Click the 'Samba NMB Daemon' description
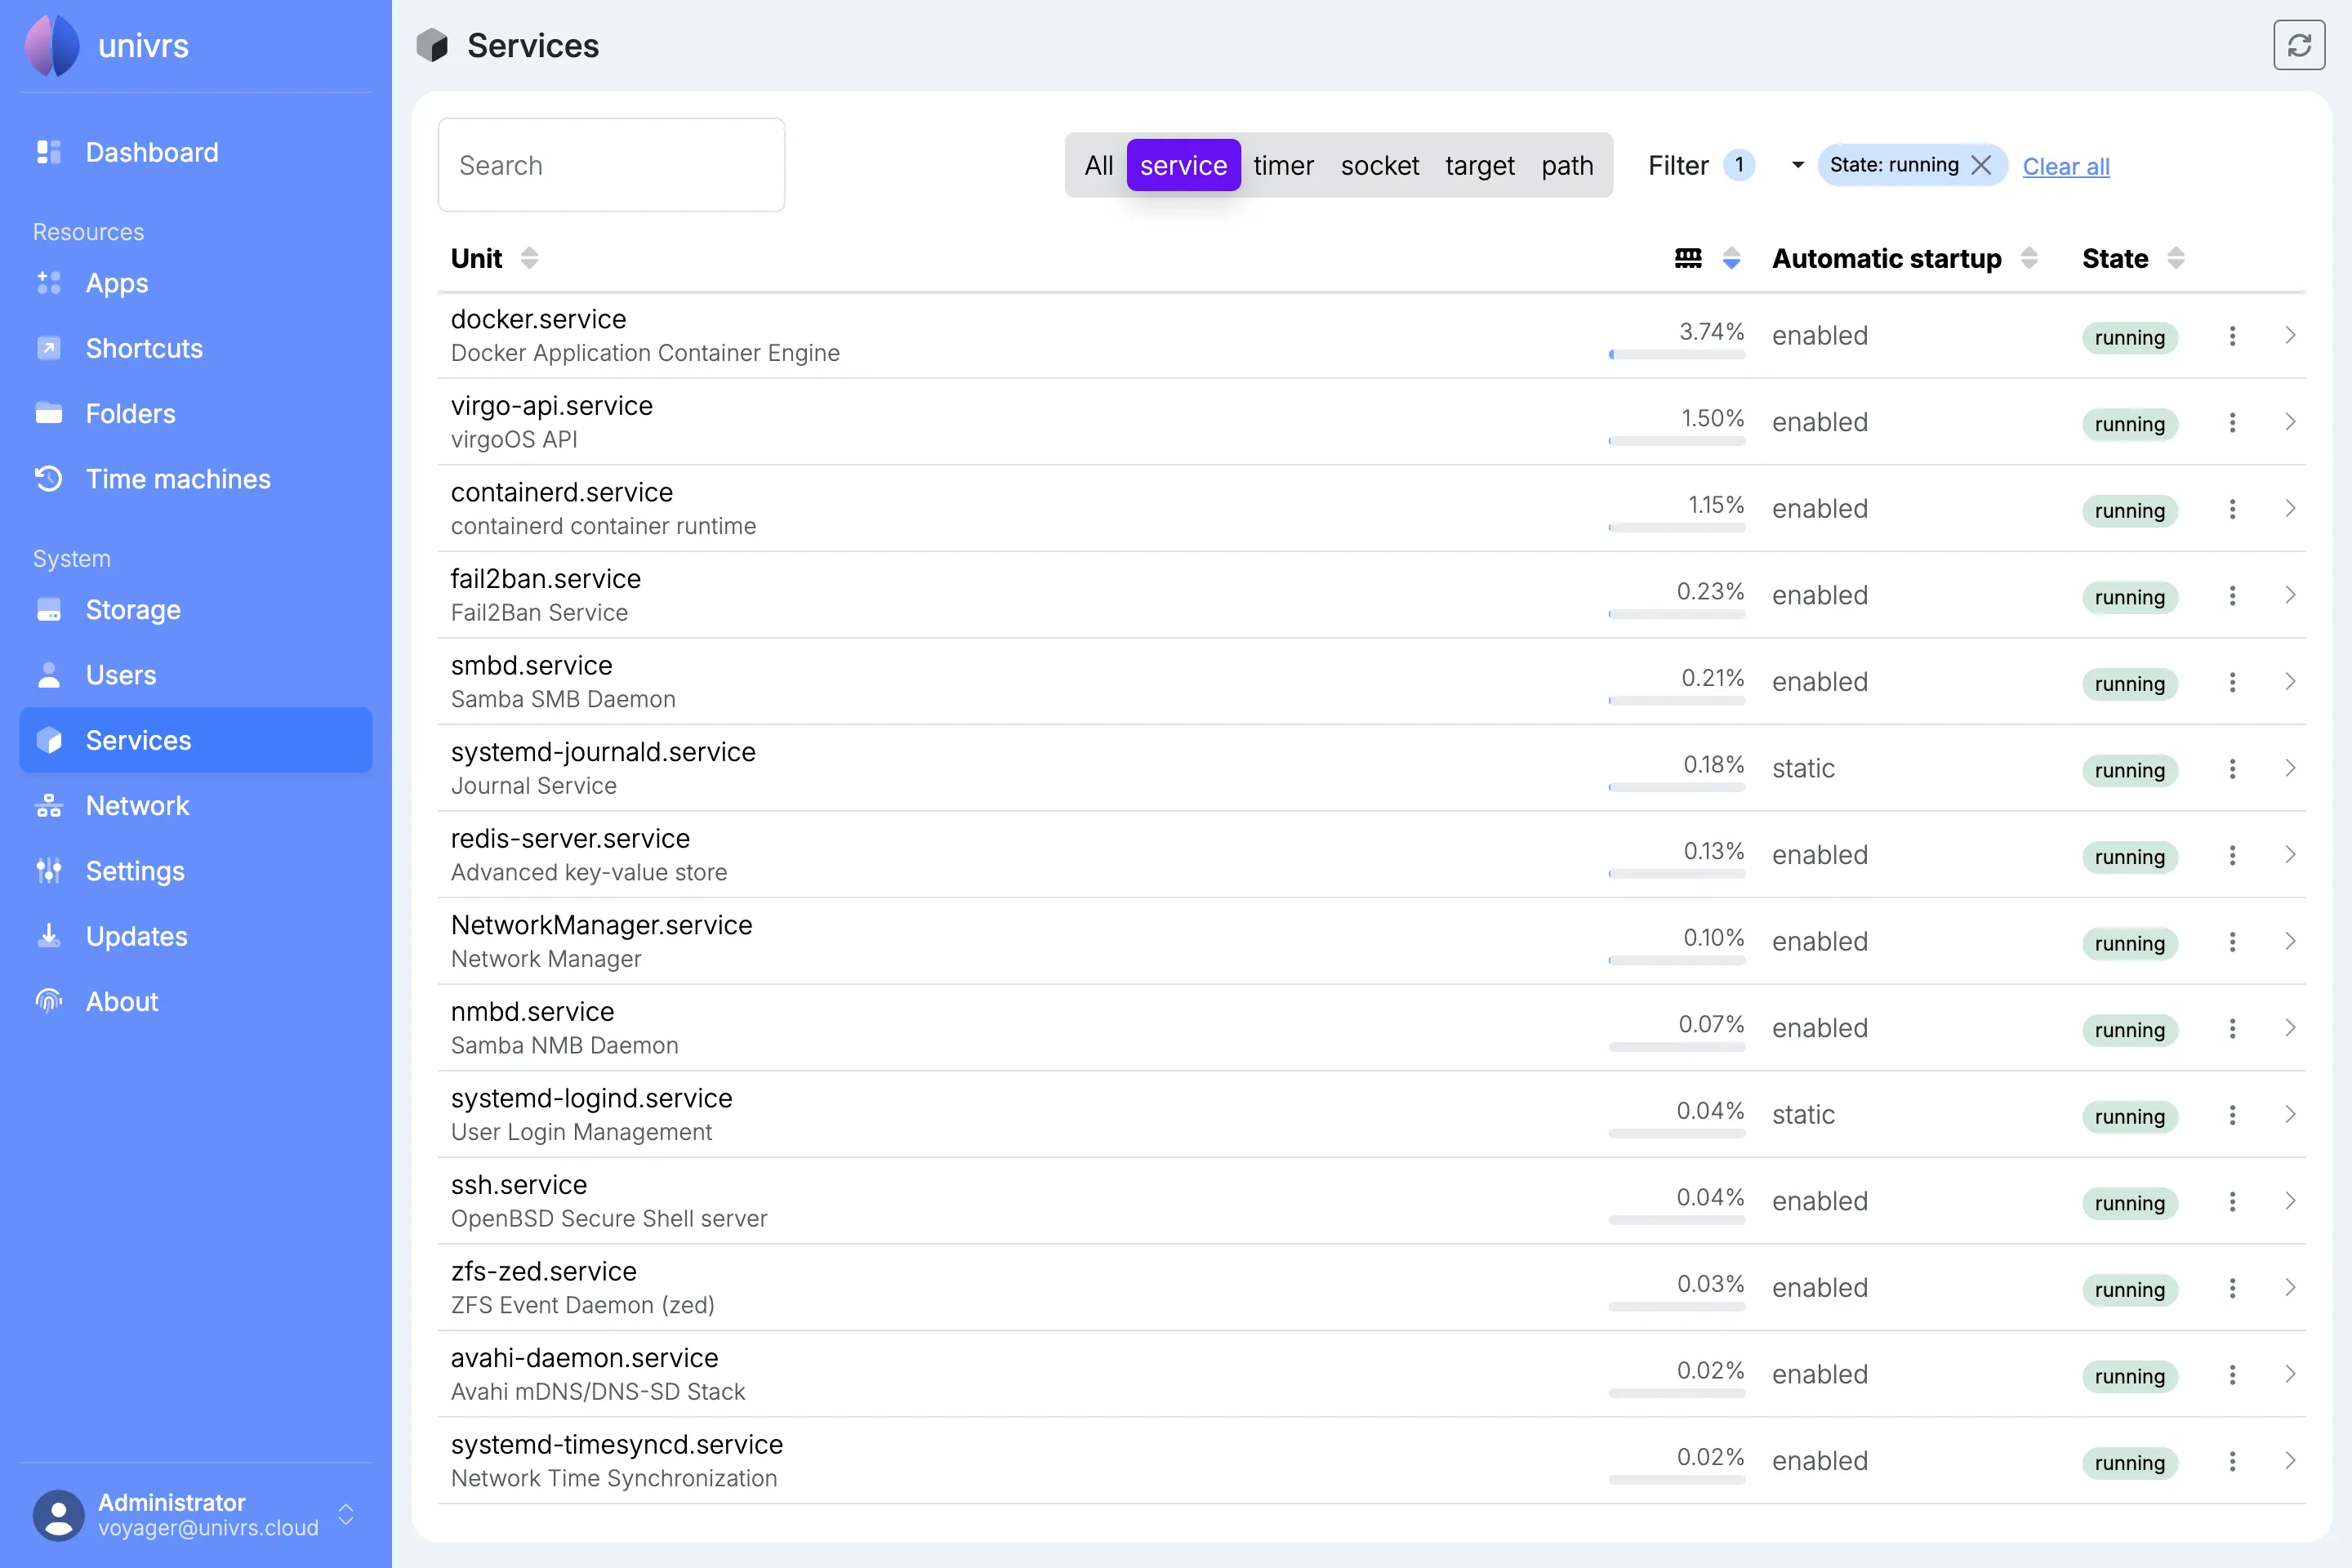 564,1045
